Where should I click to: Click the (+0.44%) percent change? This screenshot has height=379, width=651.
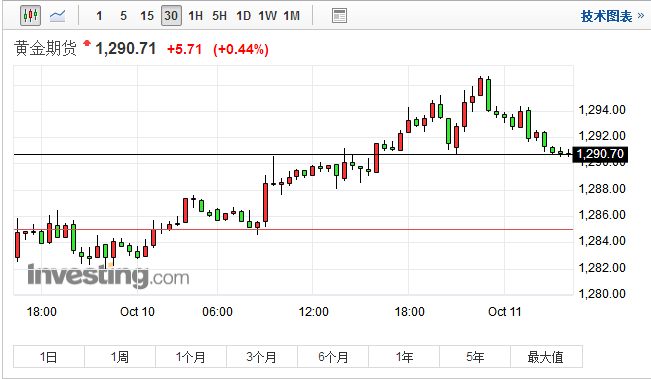pos(241,49)
